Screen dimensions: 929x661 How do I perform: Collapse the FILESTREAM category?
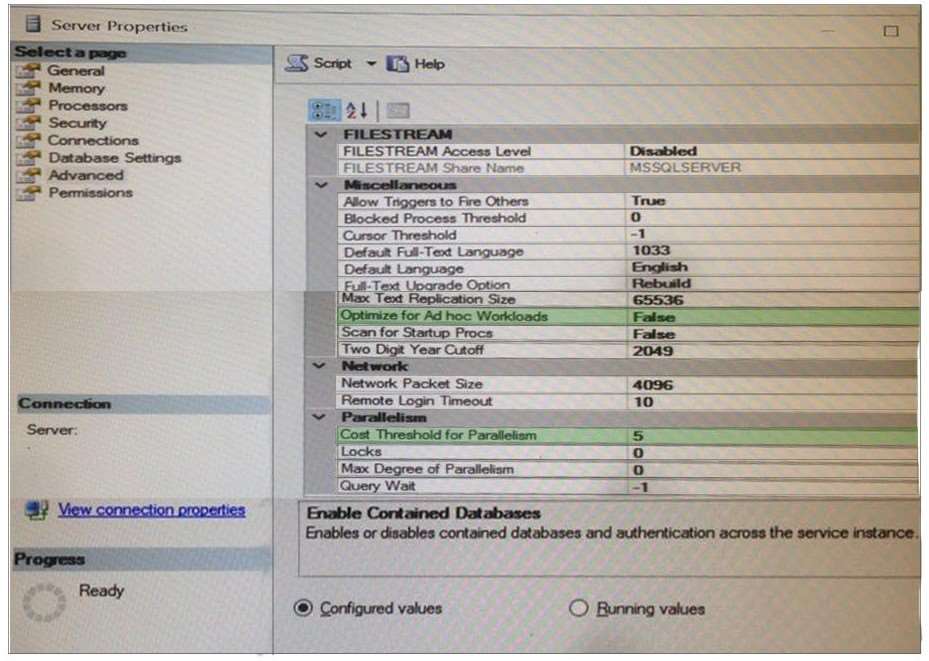tap(321, 134)
